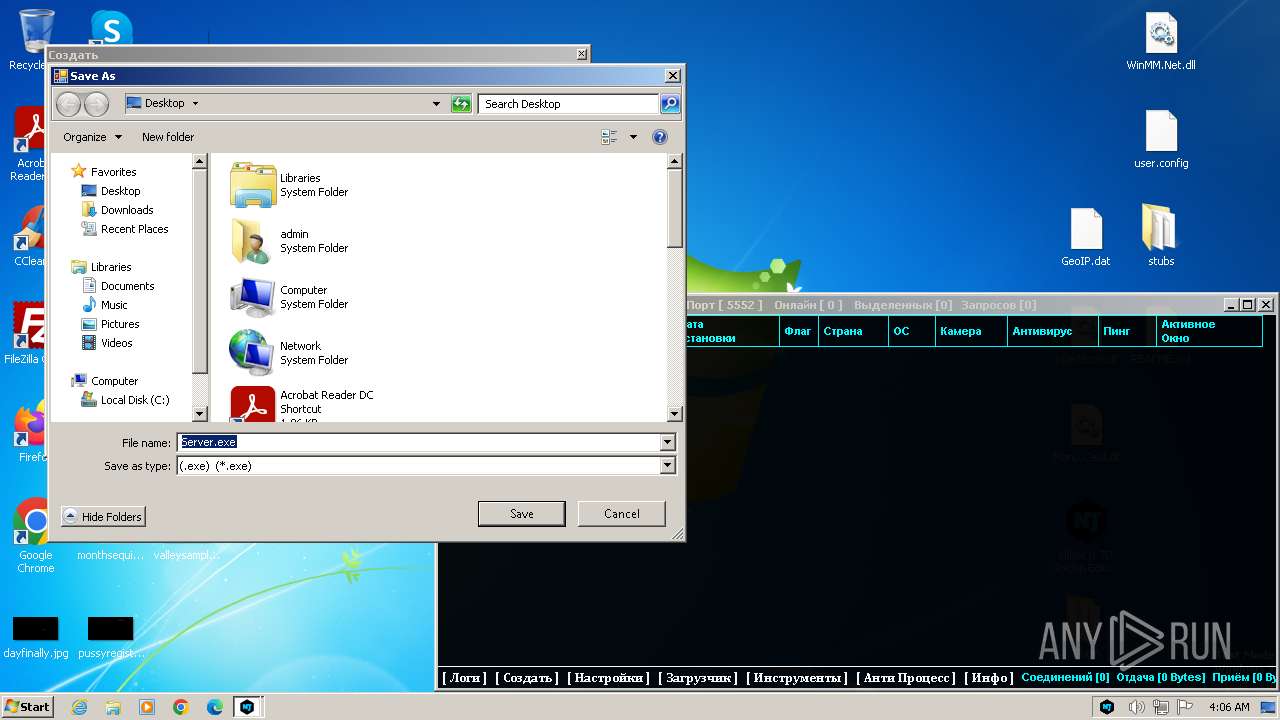Viewport: 1280px width, 720px height.
Task: Select Videos library
Action: 116,343
